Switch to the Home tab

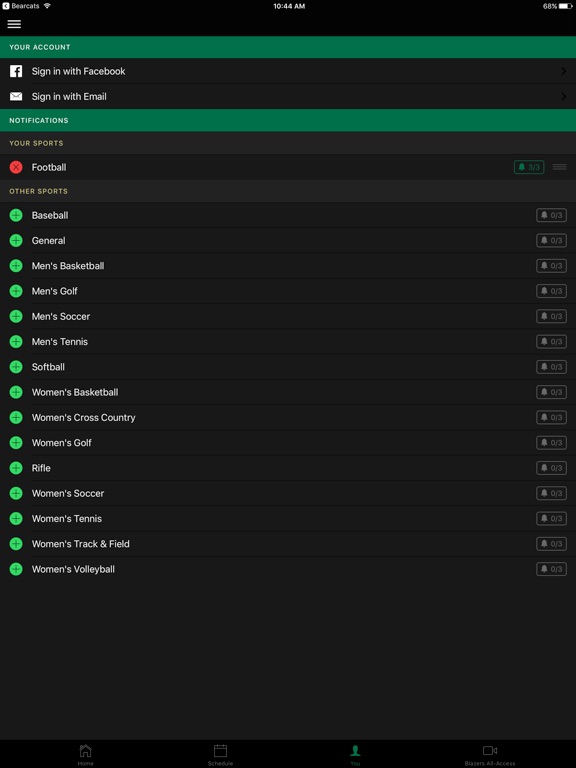[85, 754]
